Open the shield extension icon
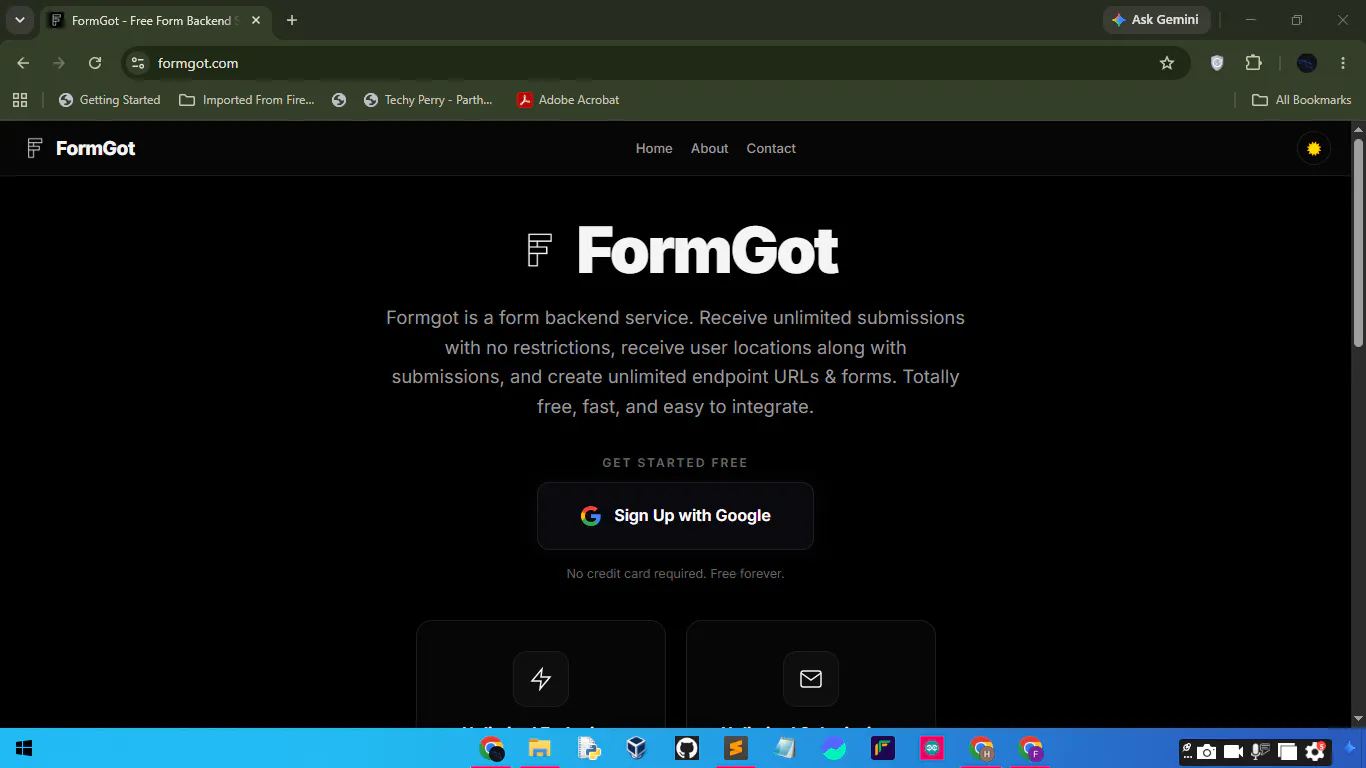 pos(1217,63)
